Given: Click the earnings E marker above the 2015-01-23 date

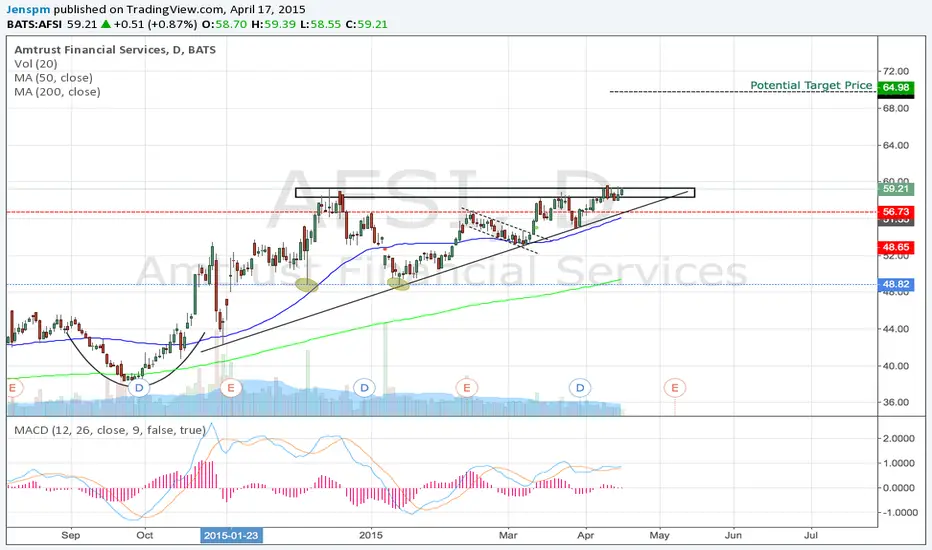Looking at the screenshot, I should click(231, 388).
